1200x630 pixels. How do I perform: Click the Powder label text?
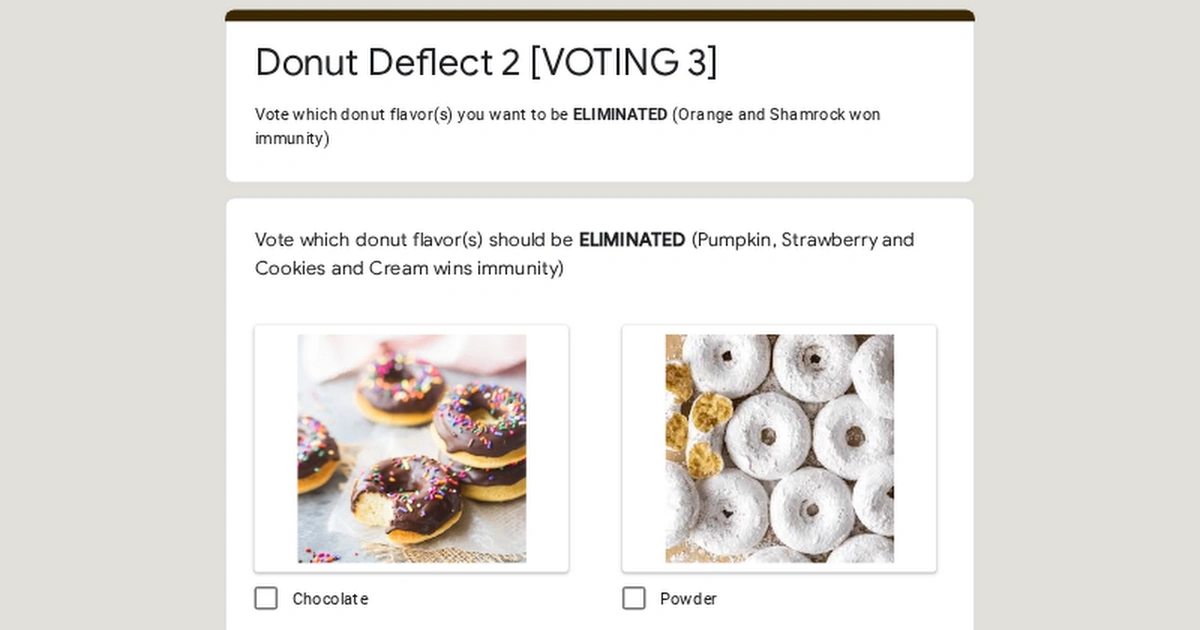688,598
